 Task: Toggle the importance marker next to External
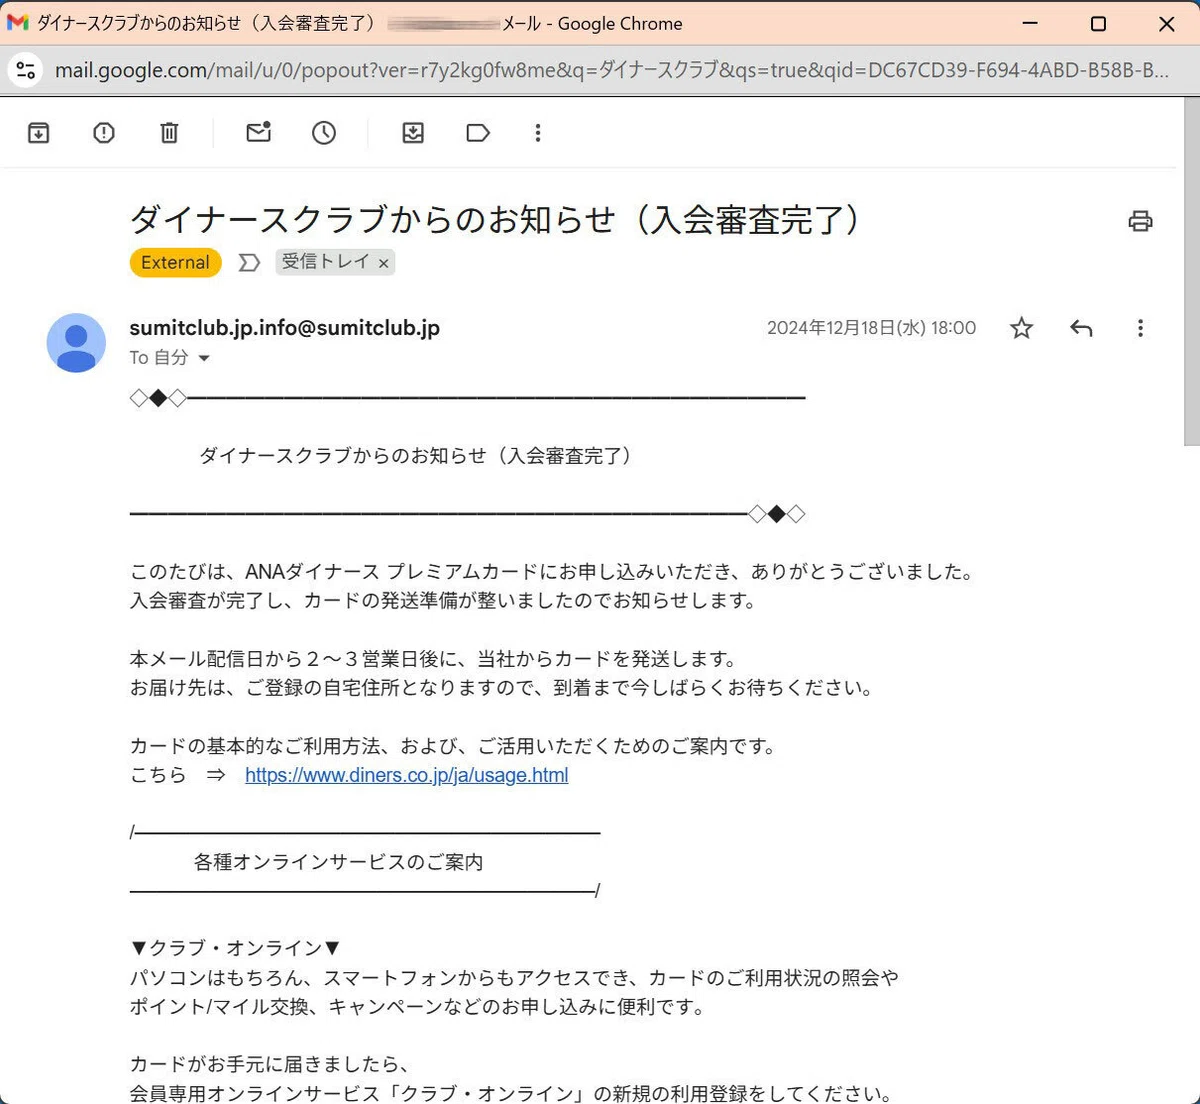(x=249, y=262)
